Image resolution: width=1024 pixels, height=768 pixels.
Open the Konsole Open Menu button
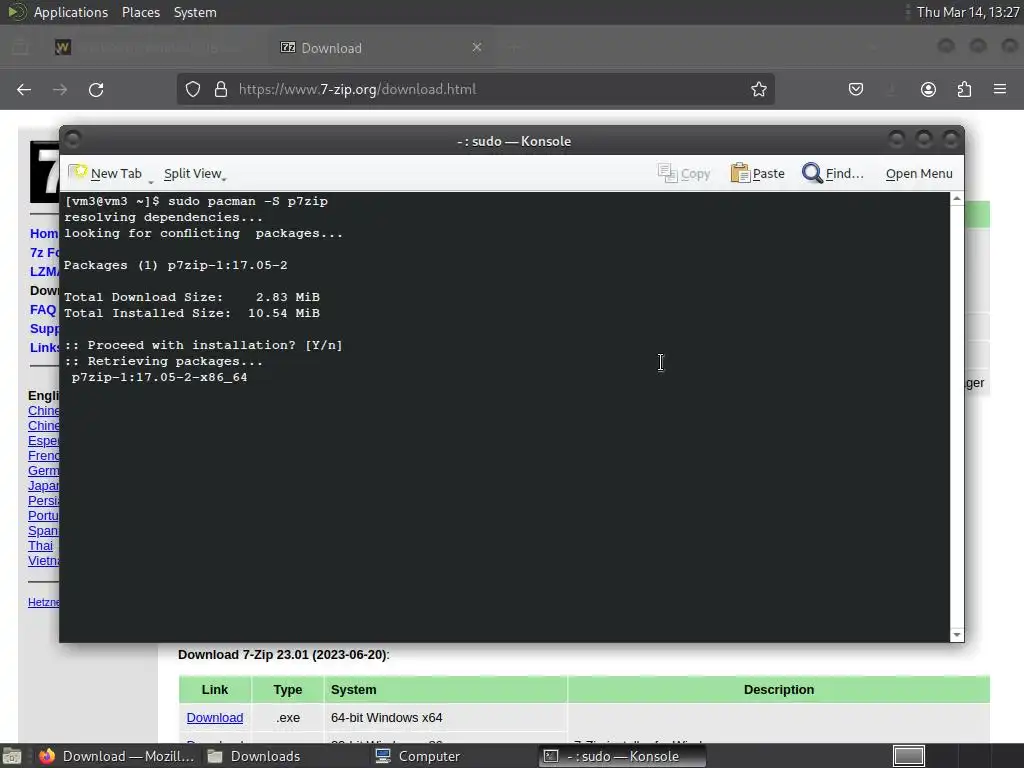[x=919, y=174]
